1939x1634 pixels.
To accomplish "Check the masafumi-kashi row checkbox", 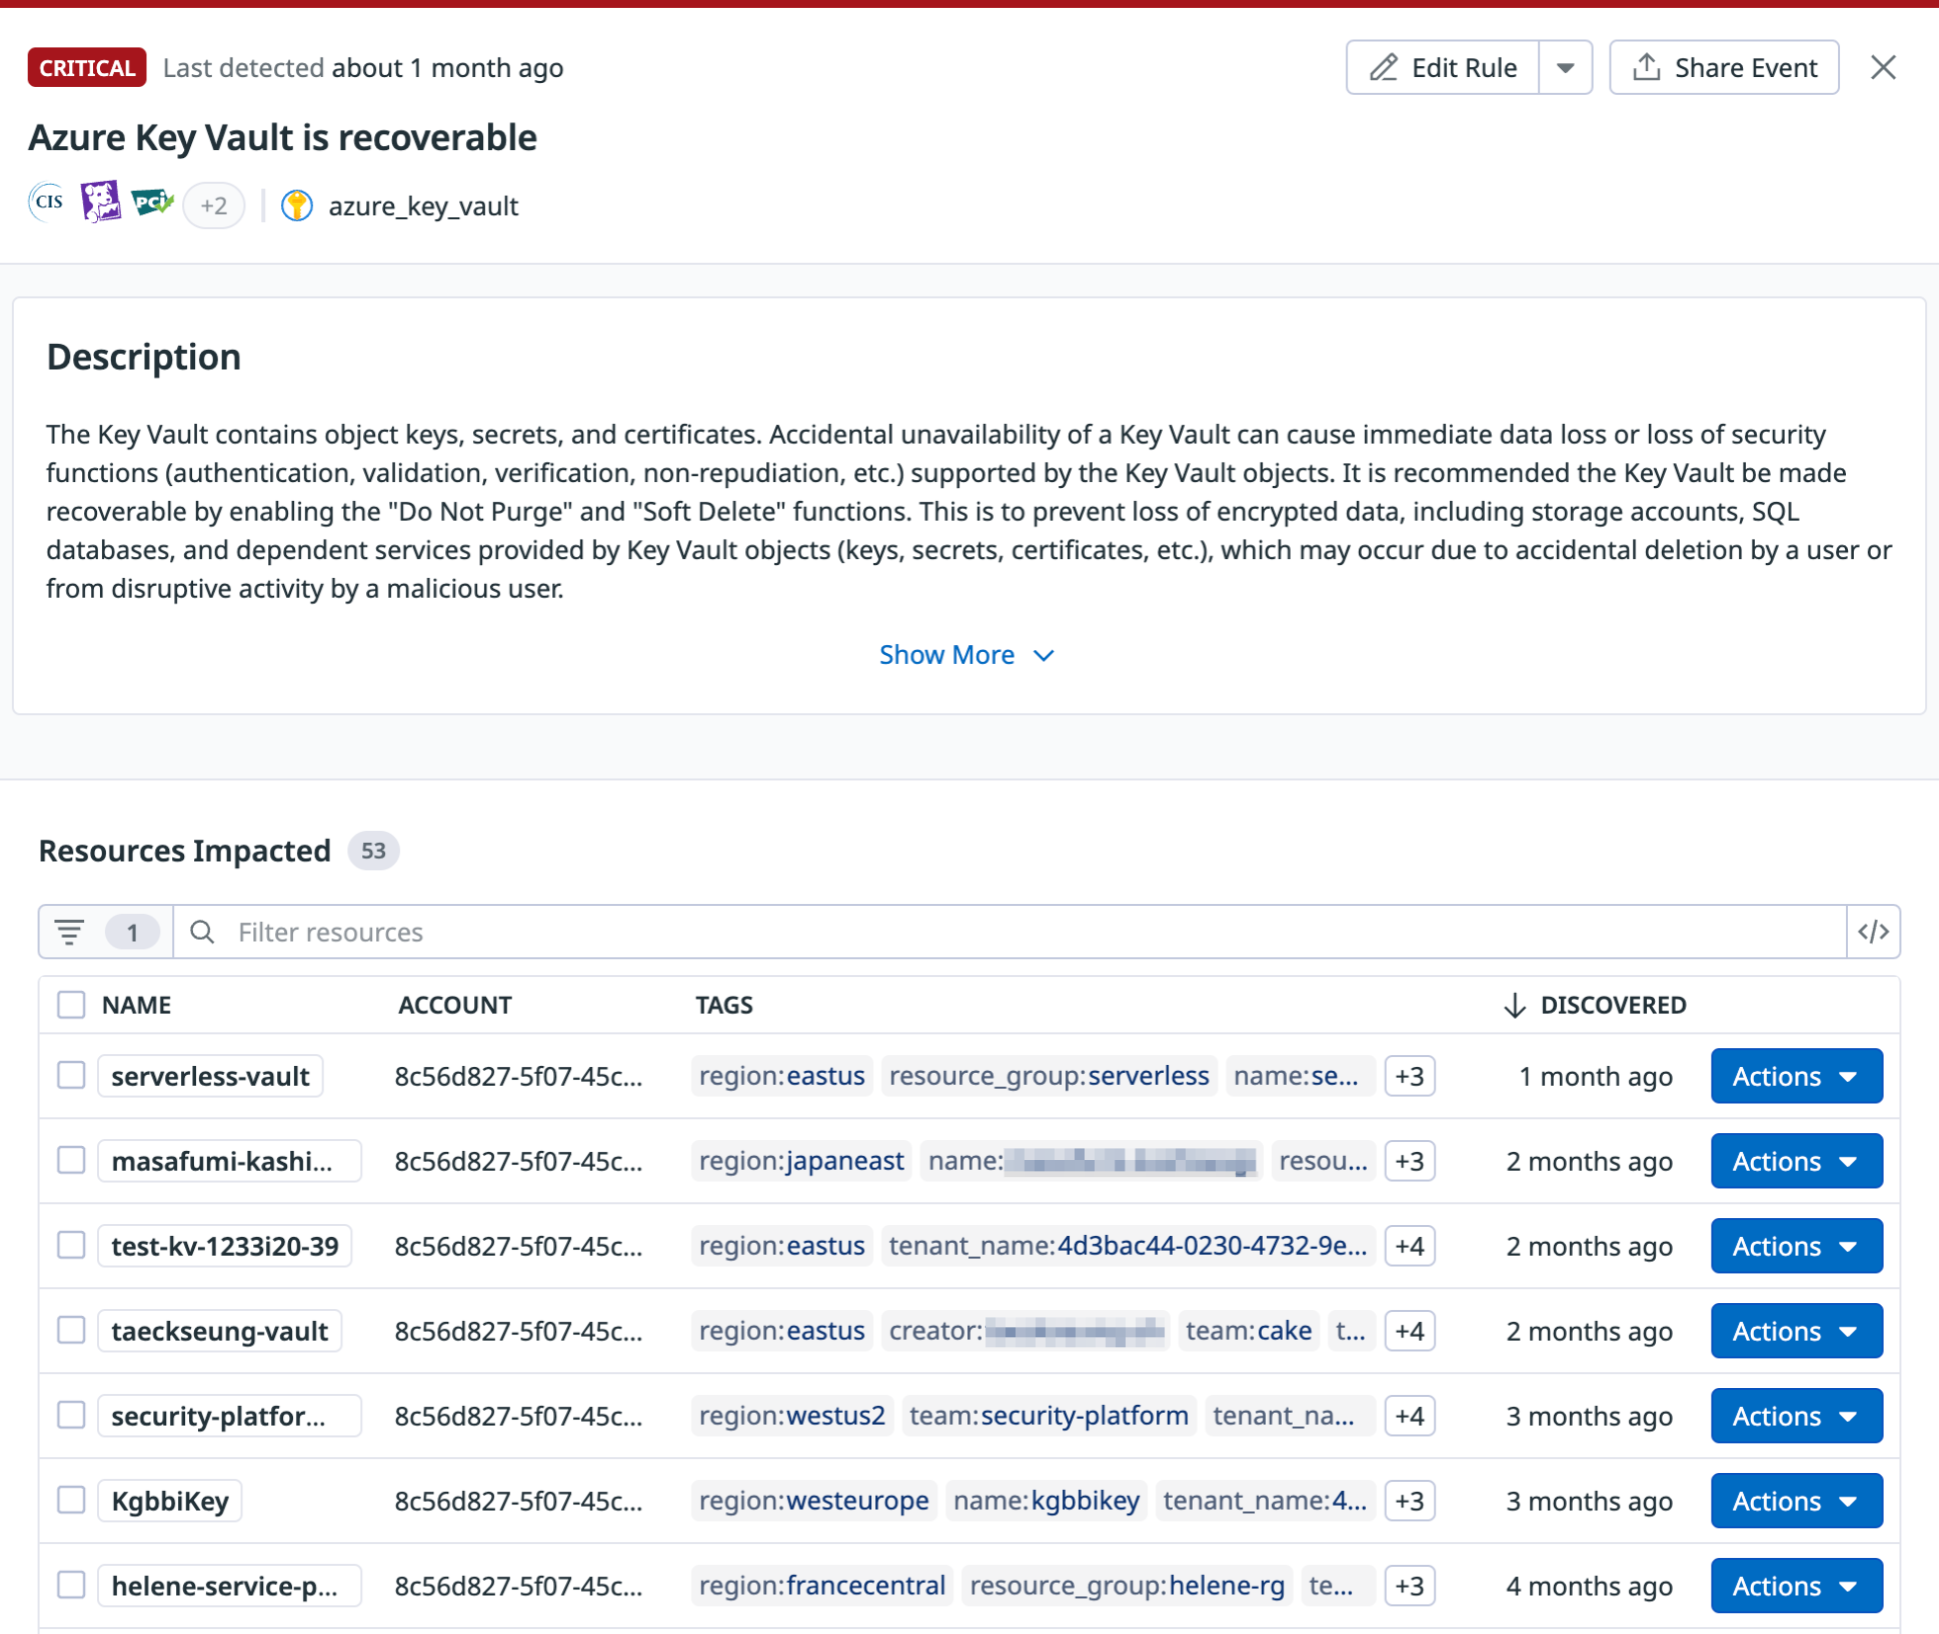I will point(71,1160).
